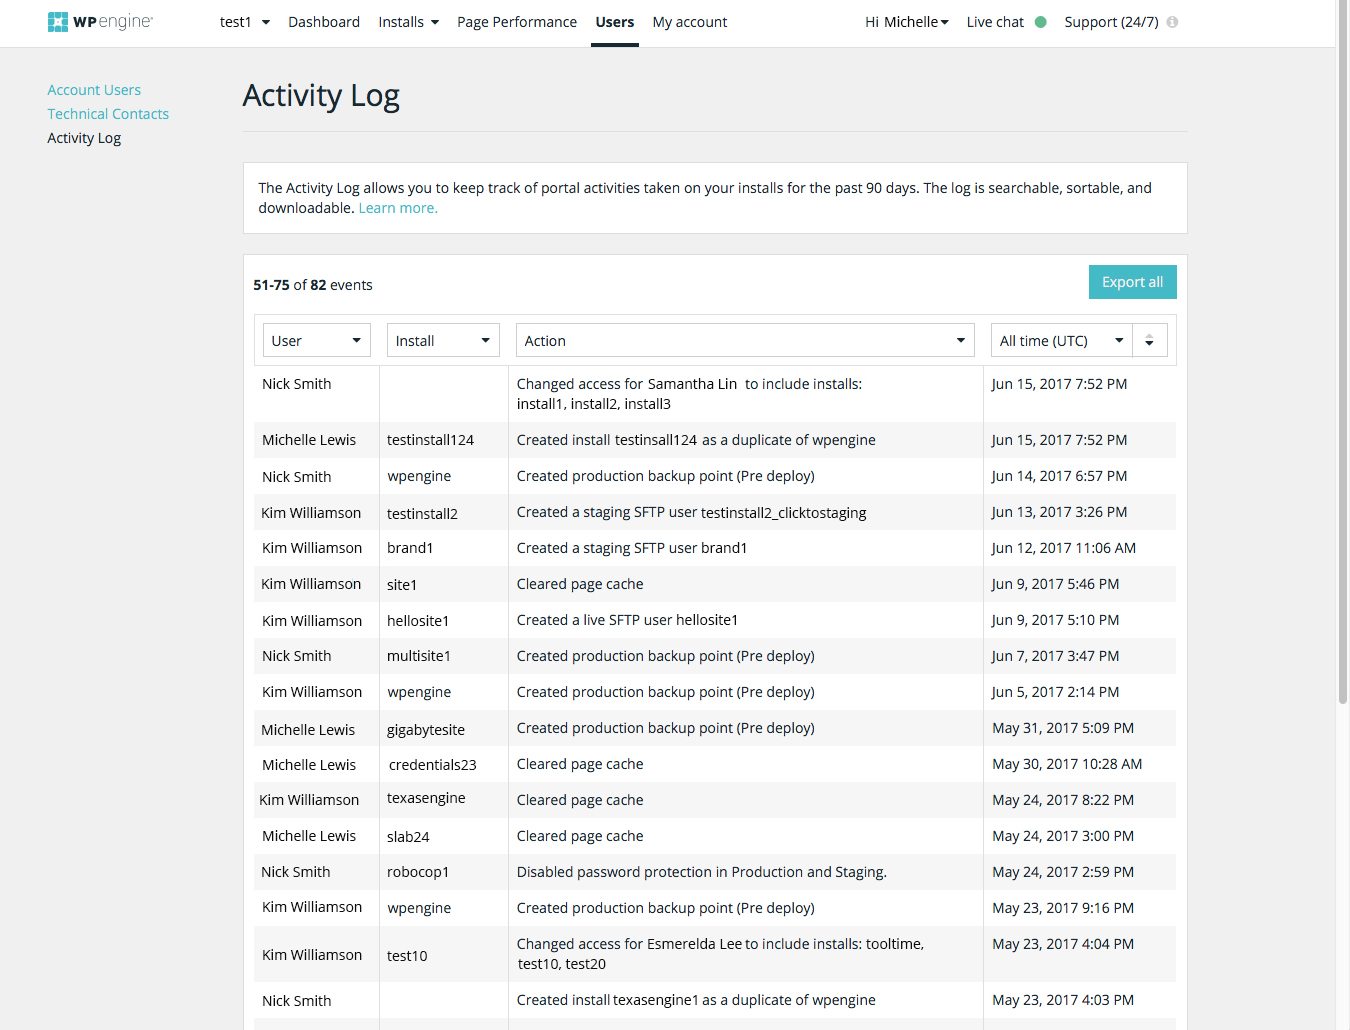Click the 'multisite1' install cell

[x=419, y=656]
